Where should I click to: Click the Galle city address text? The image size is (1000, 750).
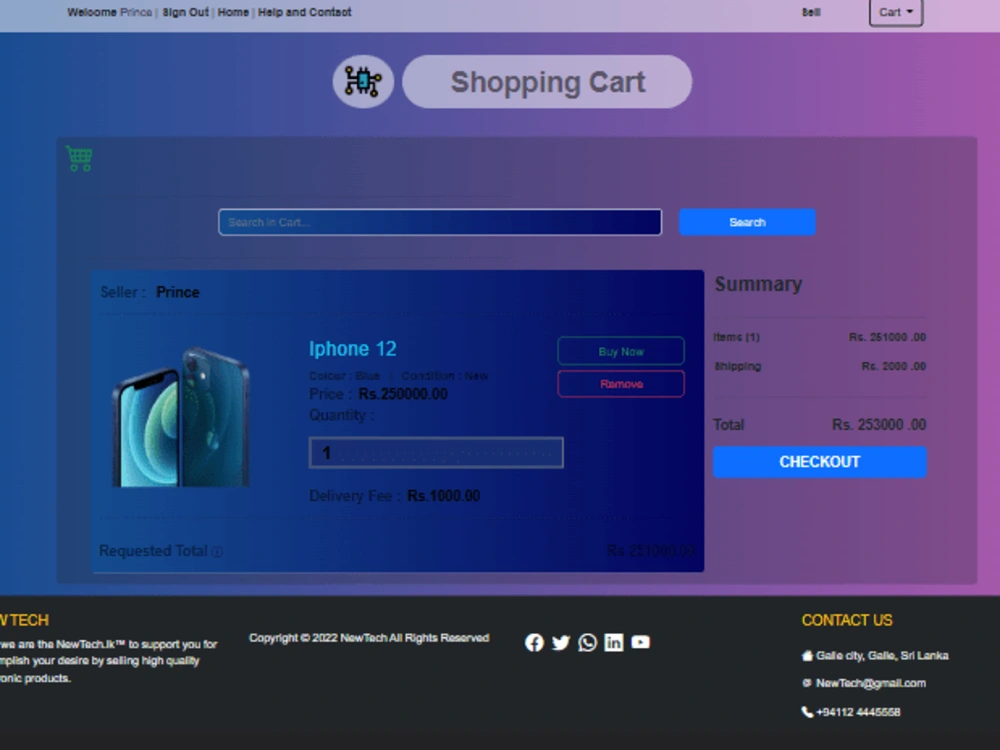click(x=882, y=656)
